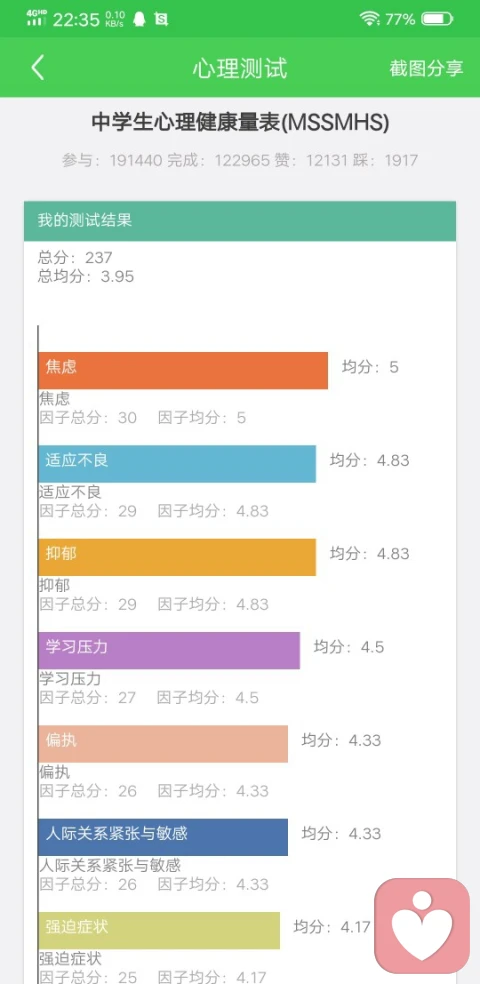Click 截图分享 share screenshot button
The image size is (480, 984).
click(x=426, y=68)
